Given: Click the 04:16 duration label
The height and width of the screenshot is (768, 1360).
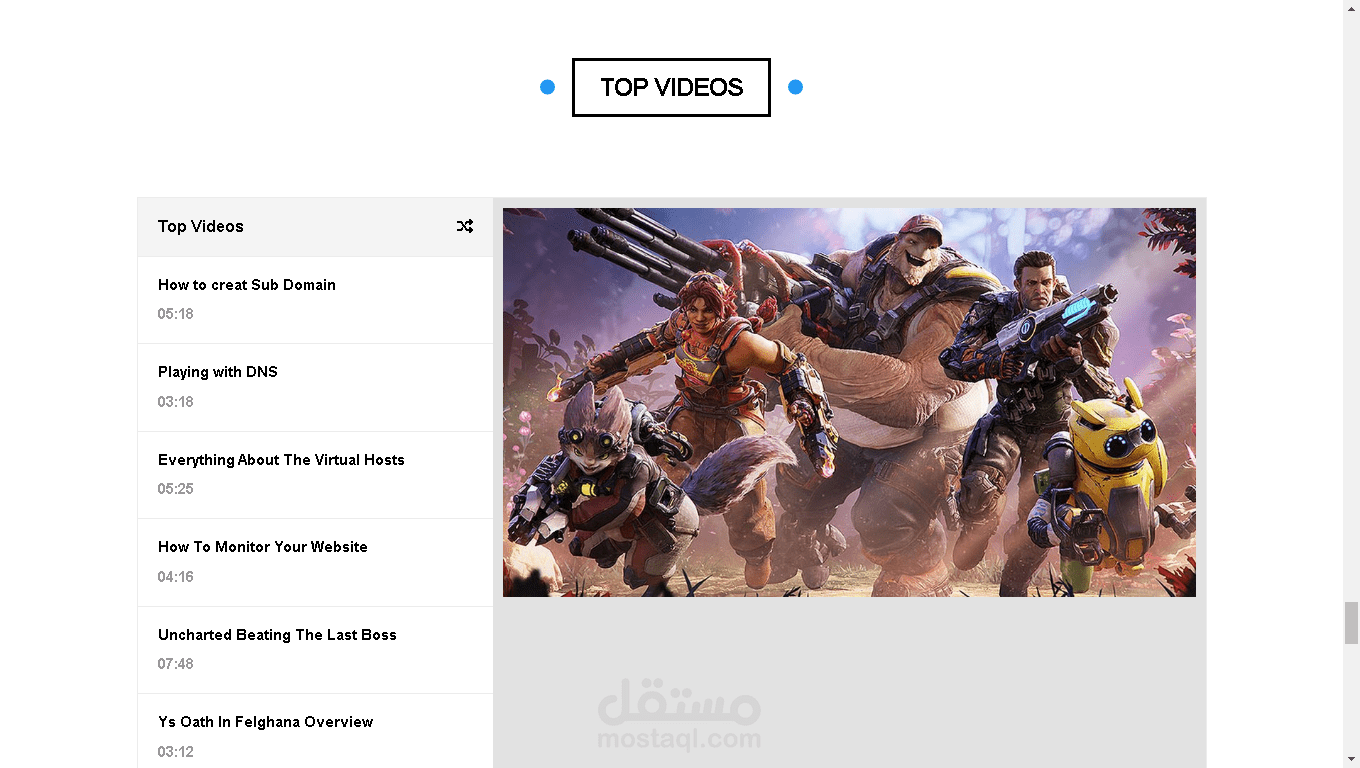Looking at the screenshot, I should coord(175,577).
